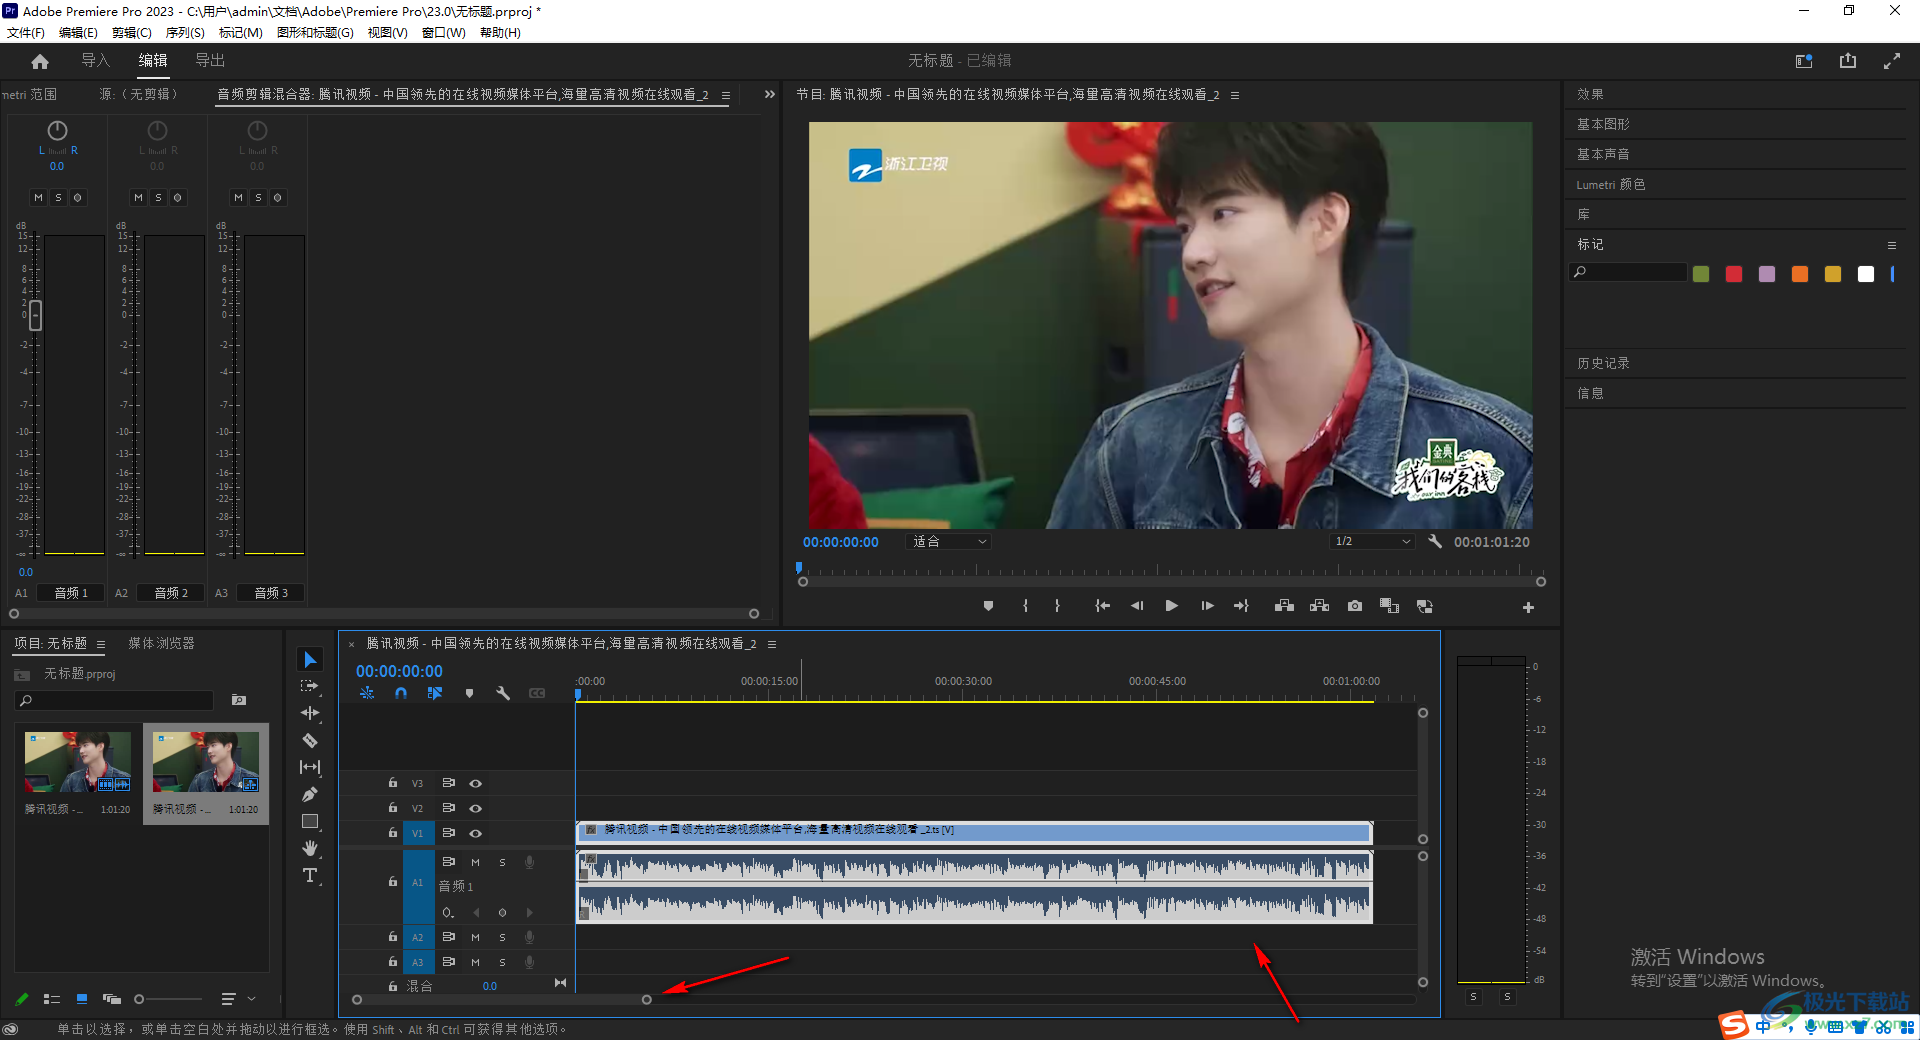Export a frame with camera icon
Screen dimensions: 1920x1040
click(1354, 606)
